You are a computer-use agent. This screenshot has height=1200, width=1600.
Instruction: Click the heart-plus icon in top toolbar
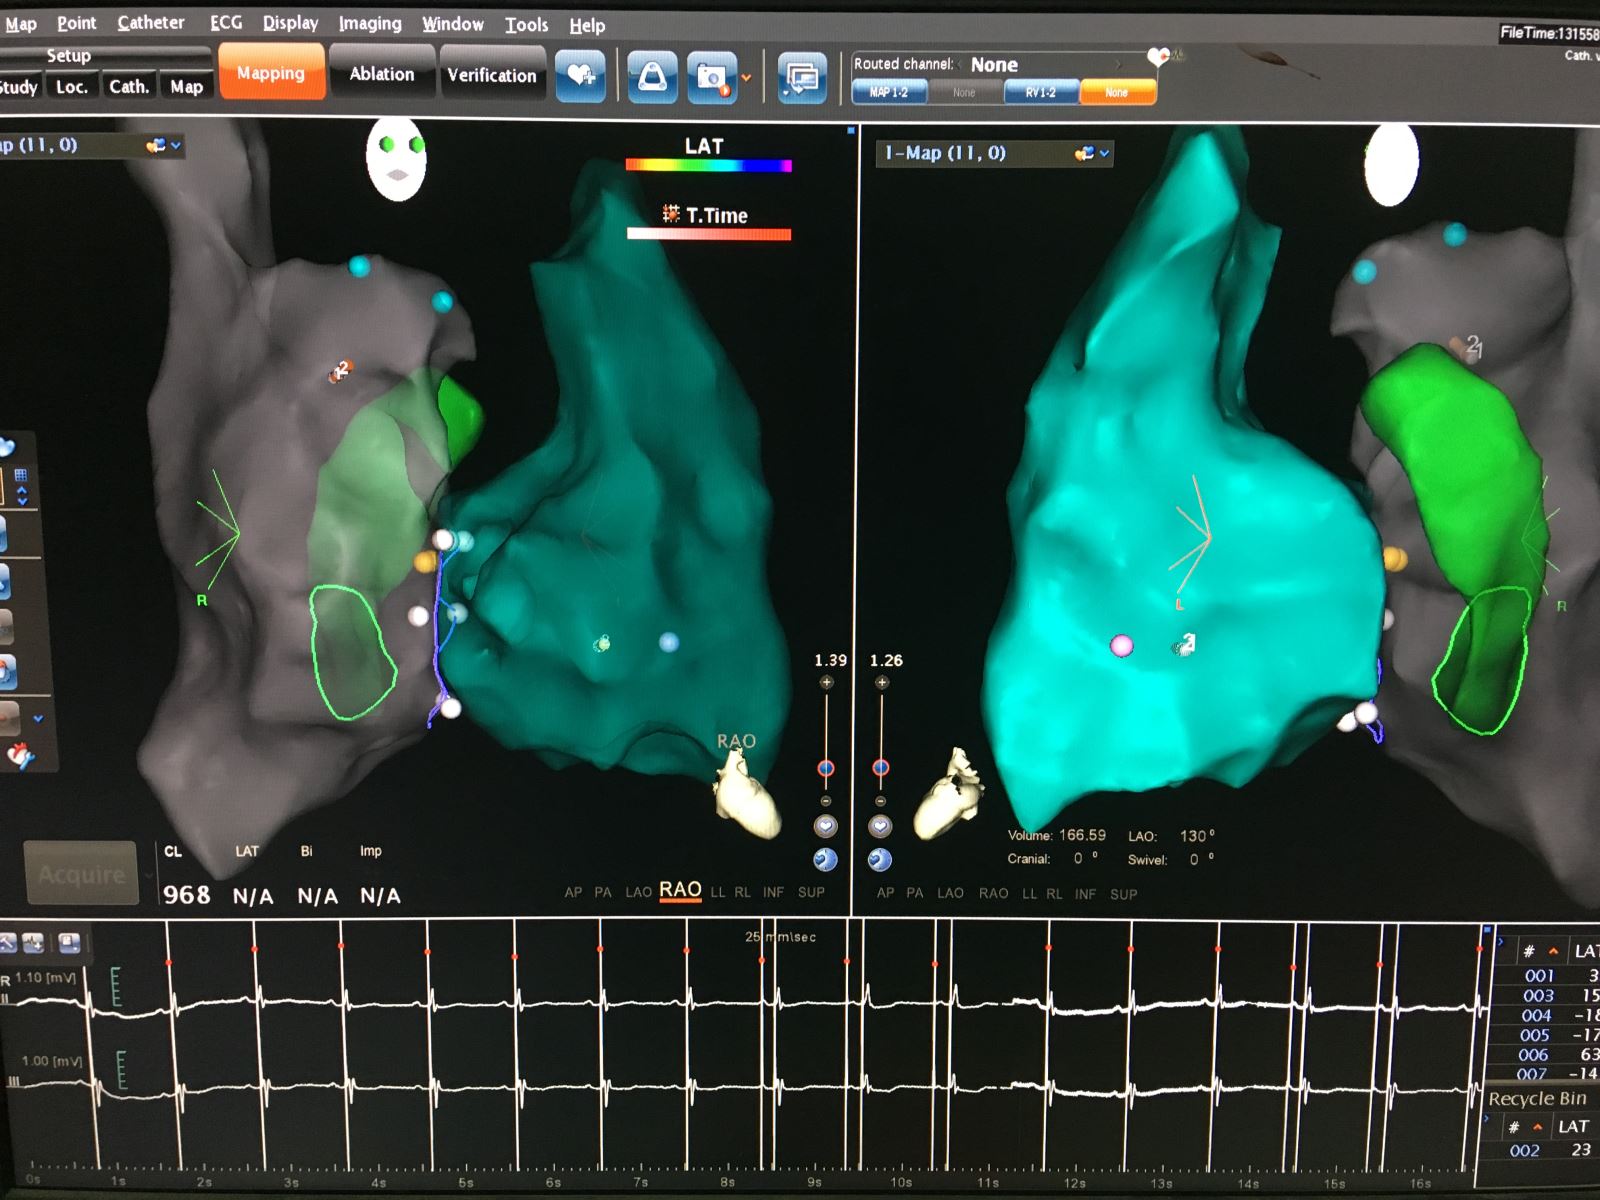click(581, 75)
